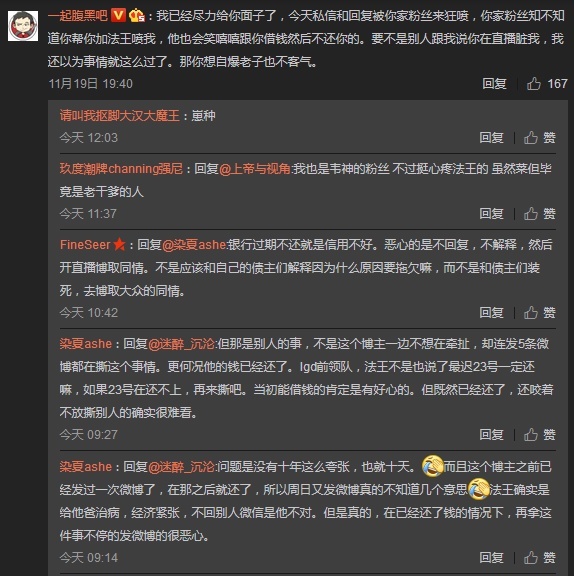Like the 今天 09:27 comment by 染夏ashe
This screenshot has height=576, width=574.
point(539,435)
